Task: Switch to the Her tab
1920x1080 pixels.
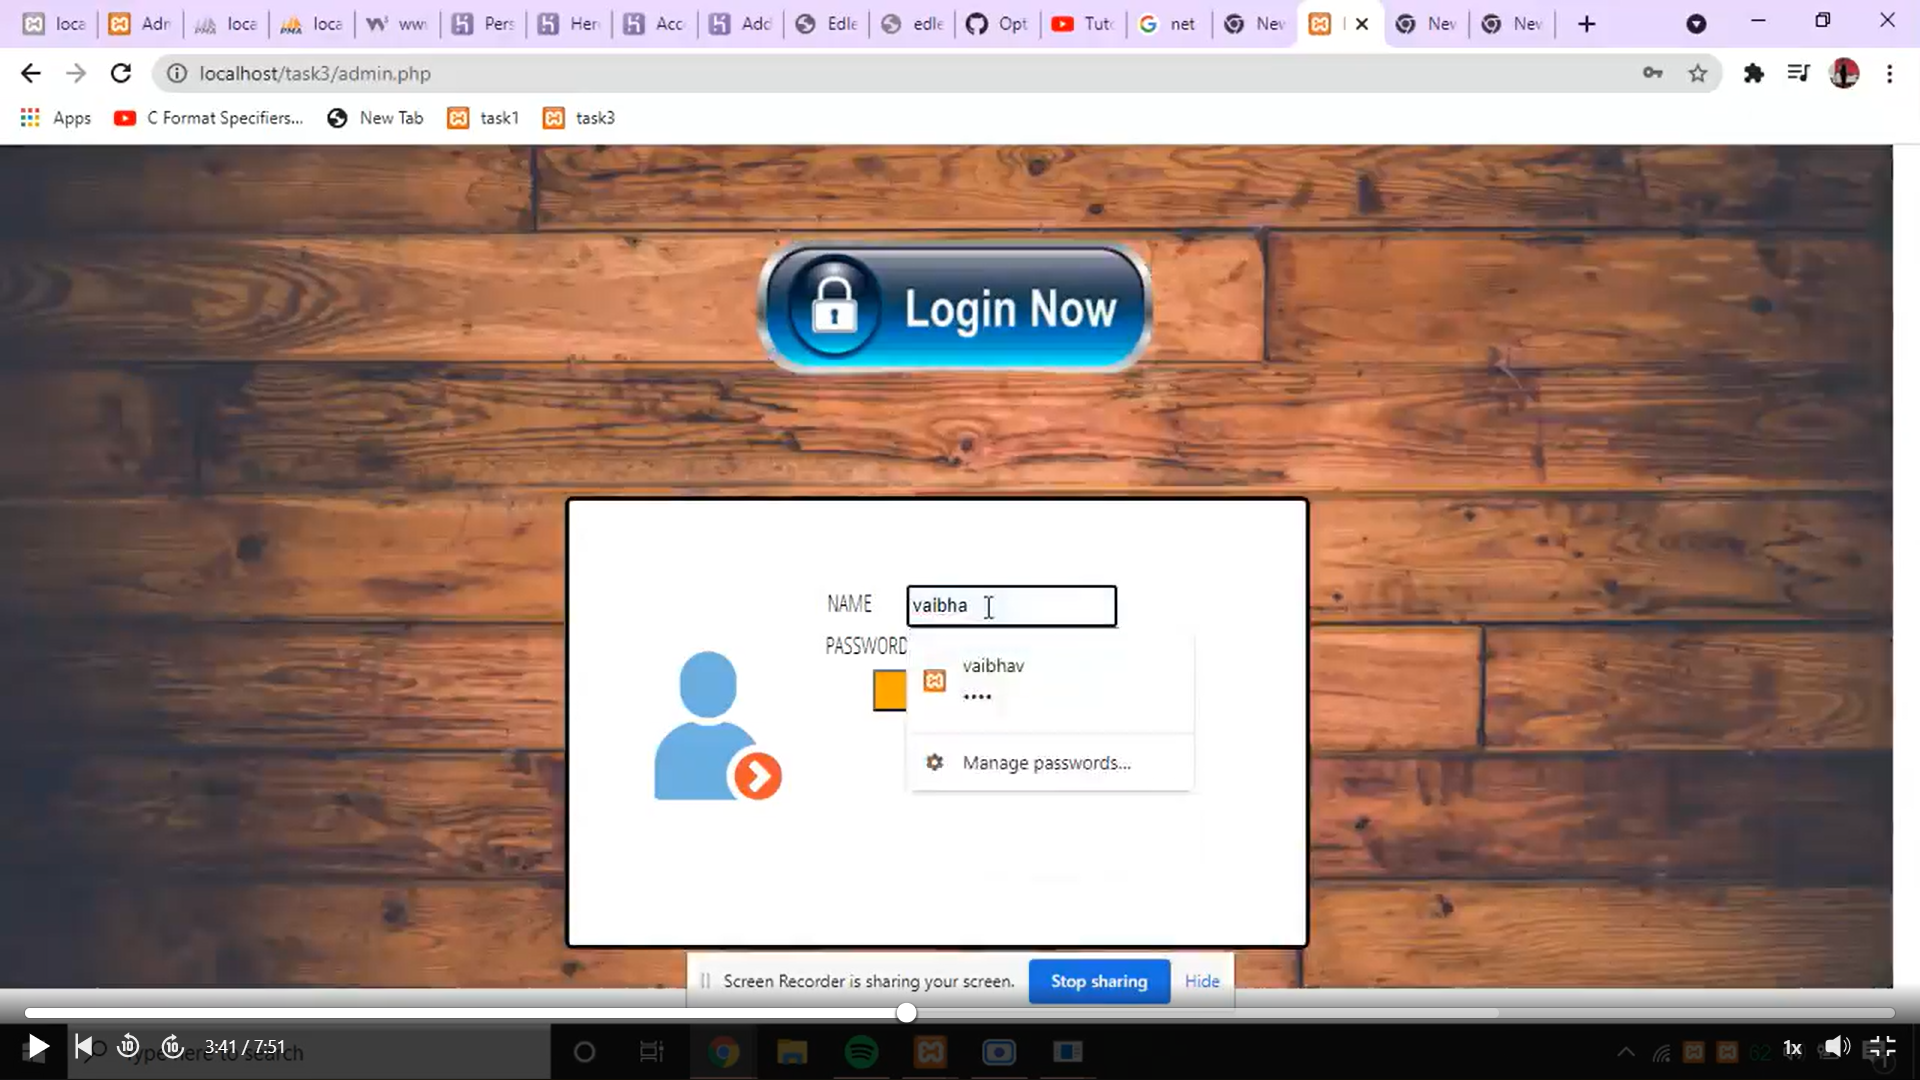Action: [x=569, y=24]
